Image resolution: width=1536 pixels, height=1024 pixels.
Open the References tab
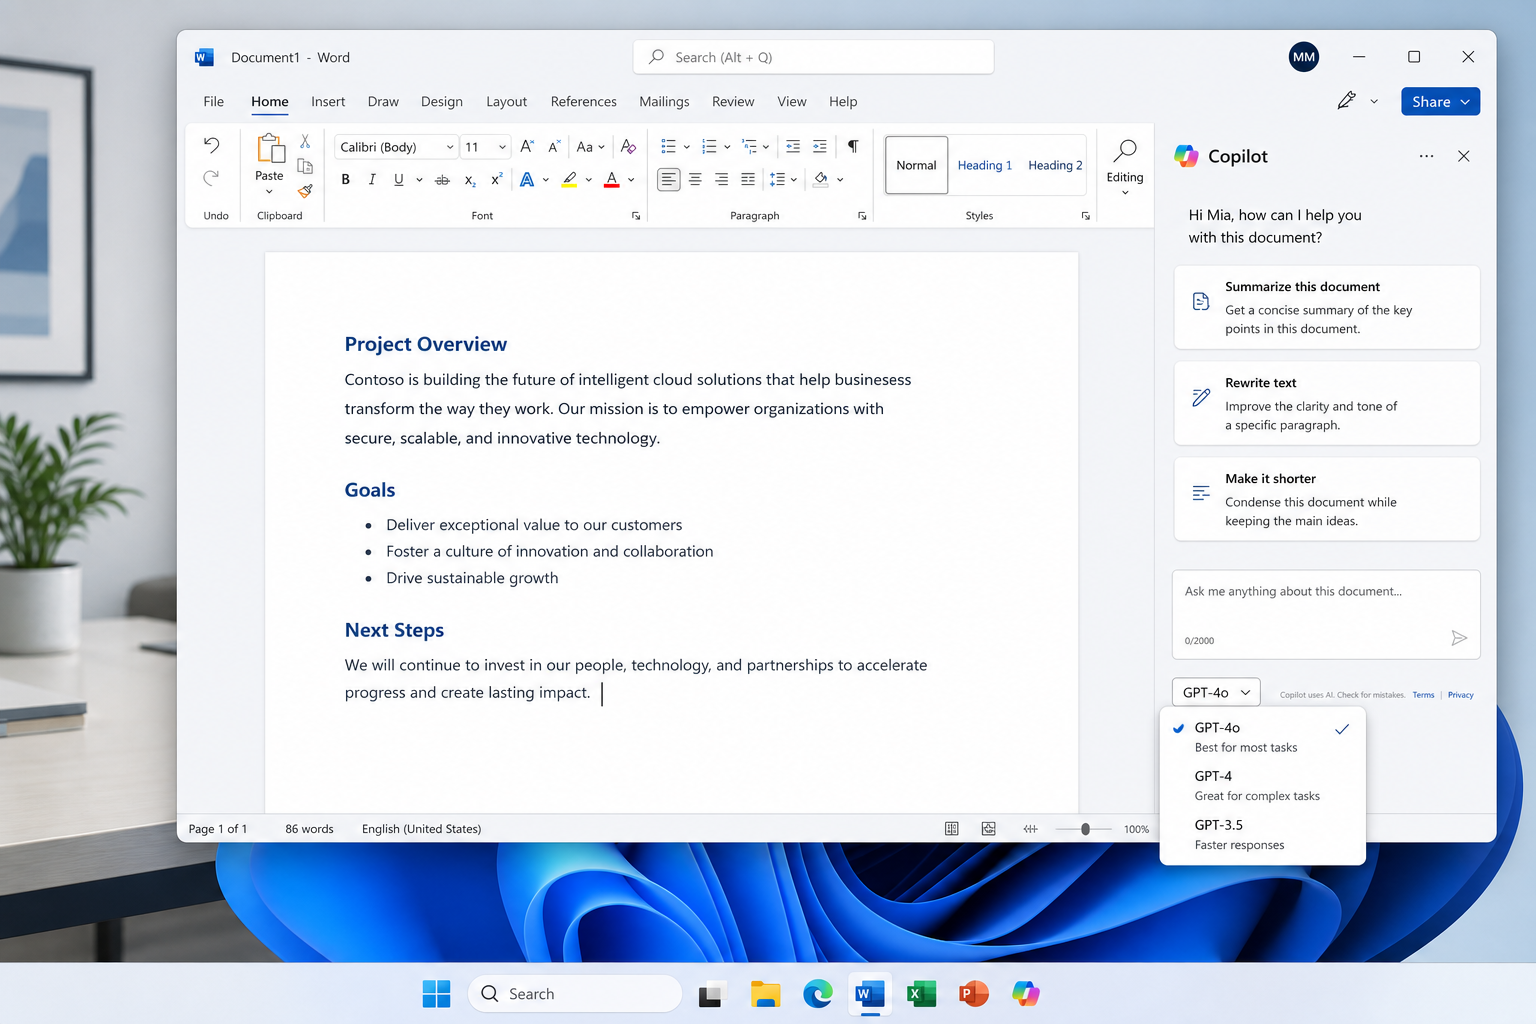pos(584,102)
